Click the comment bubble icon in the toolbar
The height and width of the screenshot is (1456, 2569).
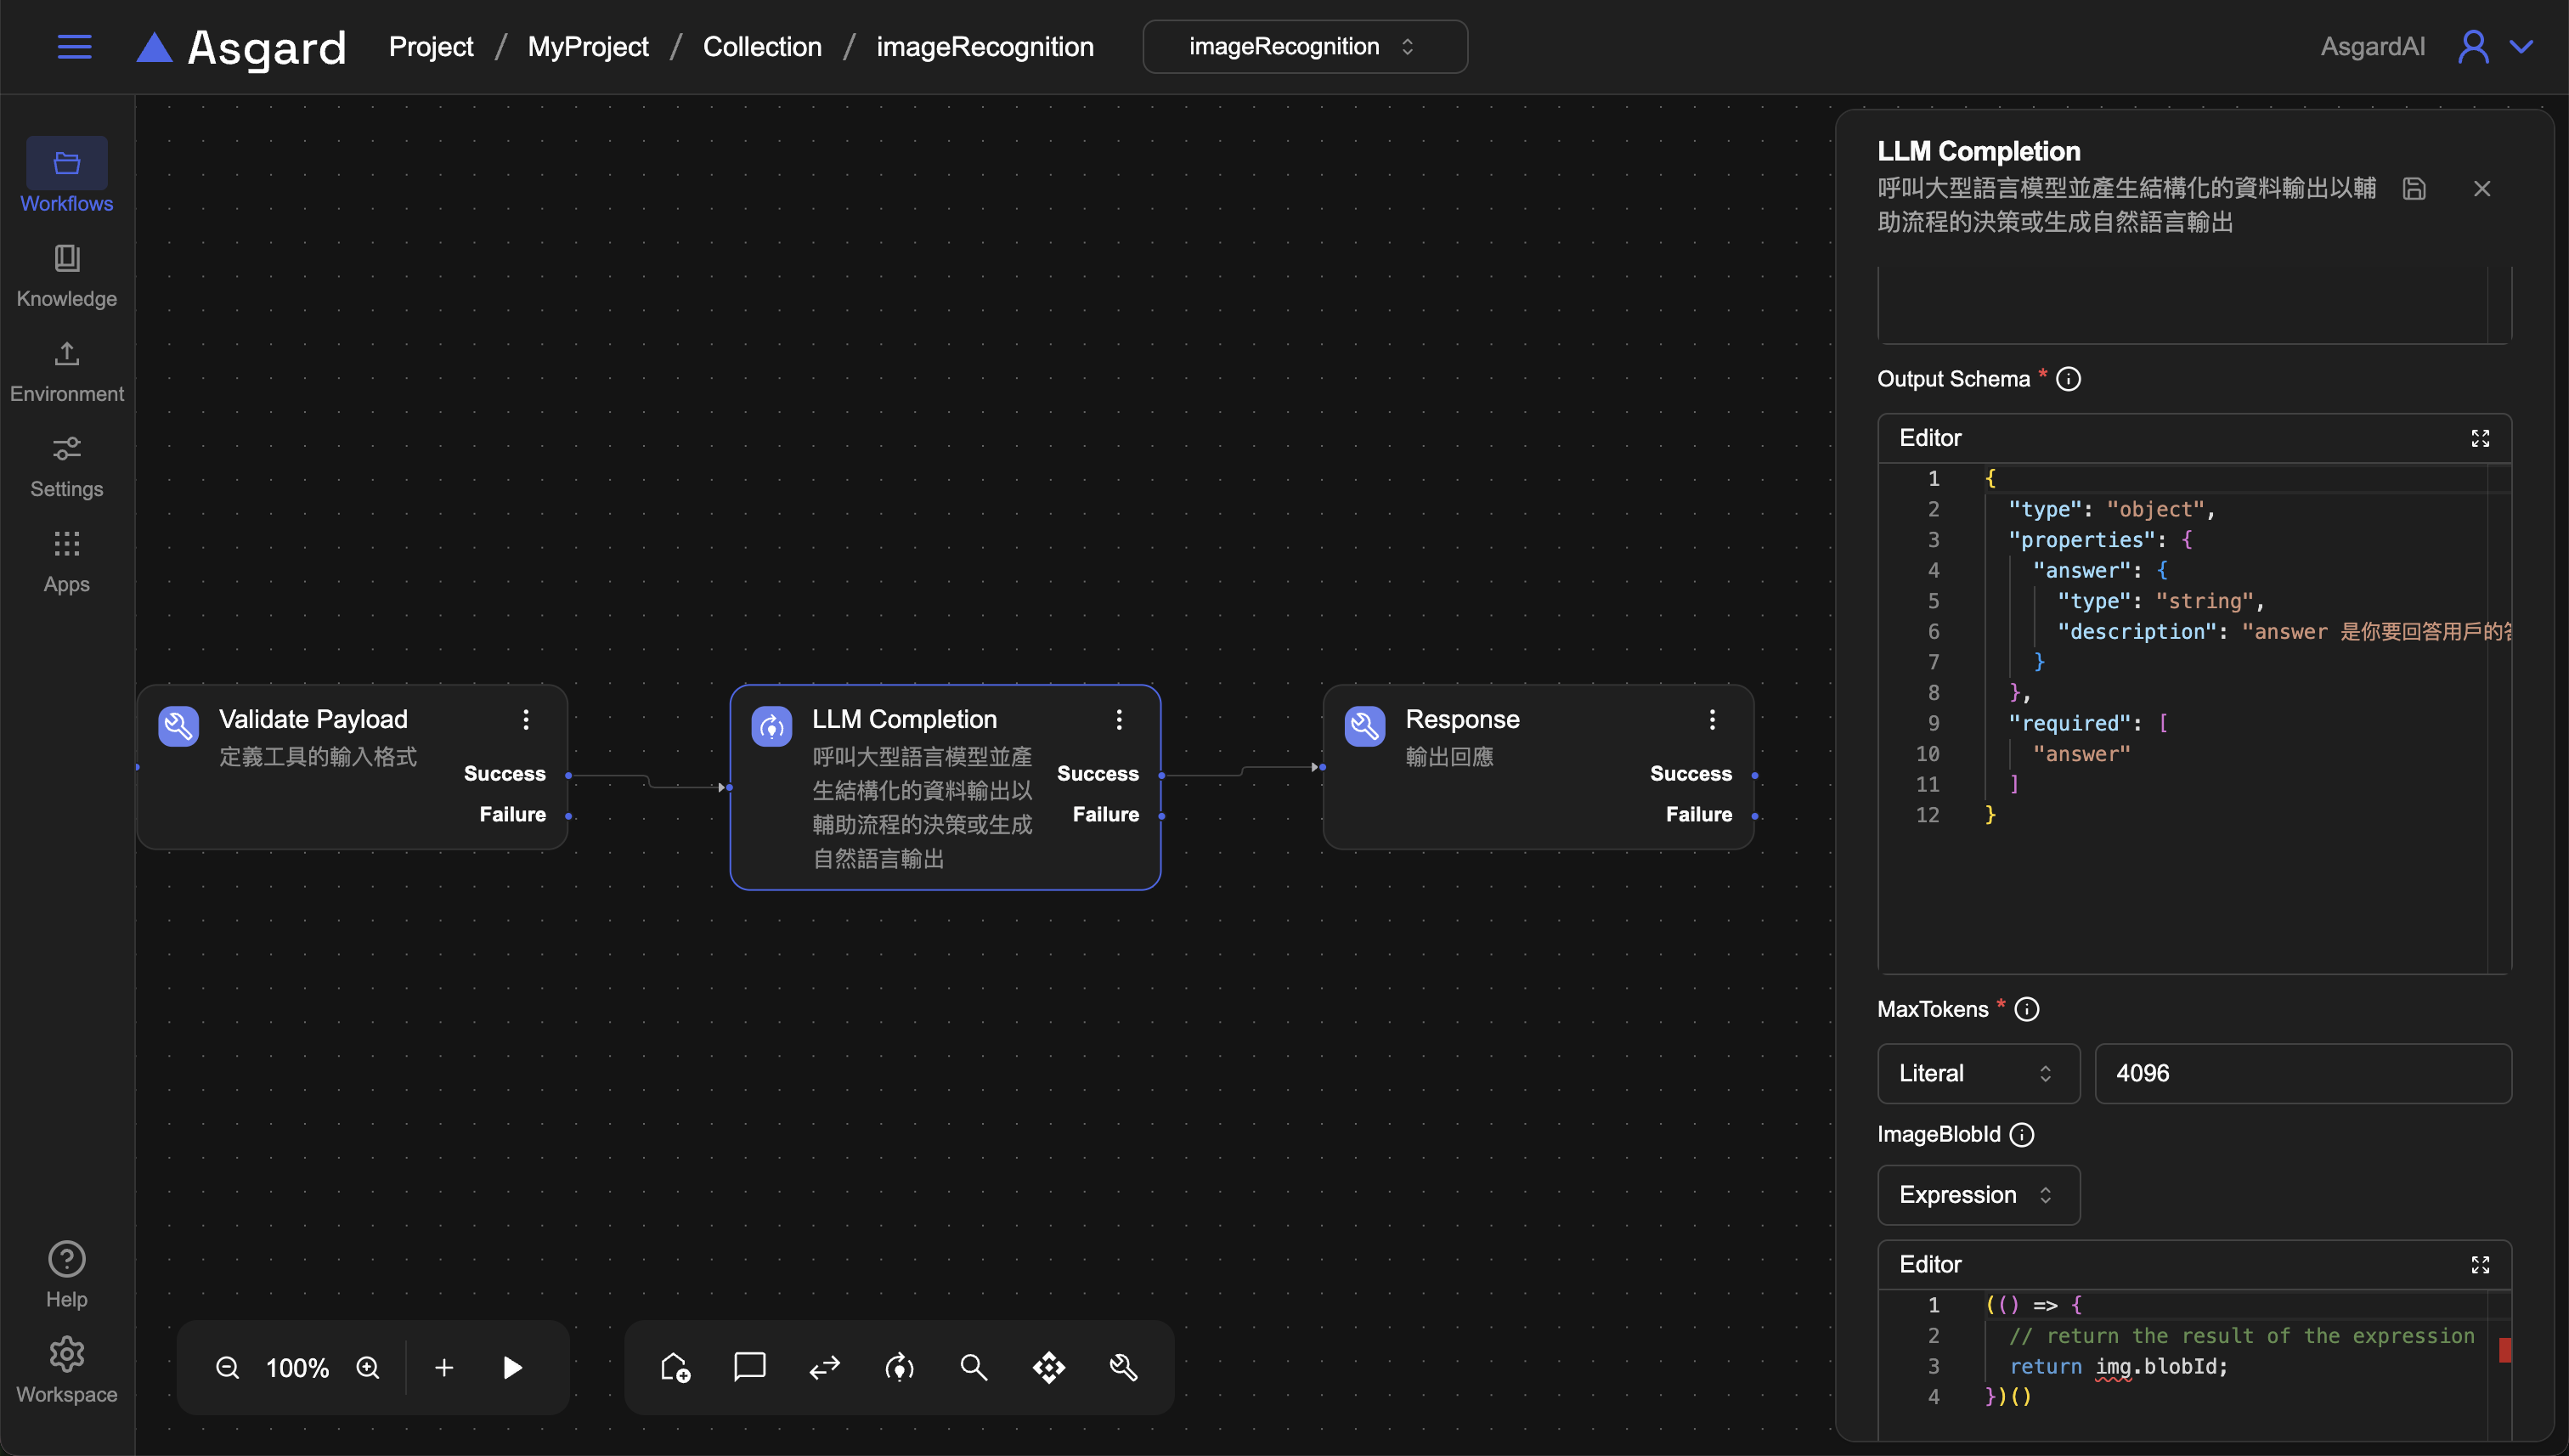[749, 1367]
